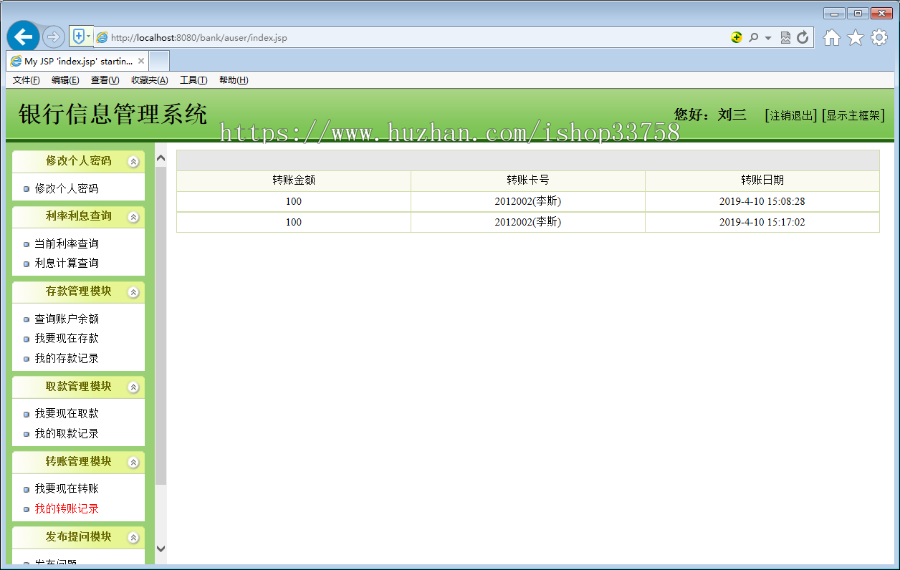Screen dimensions: 900x570
Task: Click the date cell 2019-4-10 15:08:28
Action: coord(762,201)
